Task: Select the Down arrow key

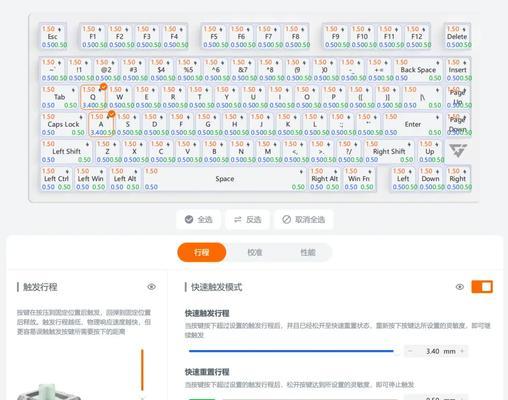Action: [430, 179]
